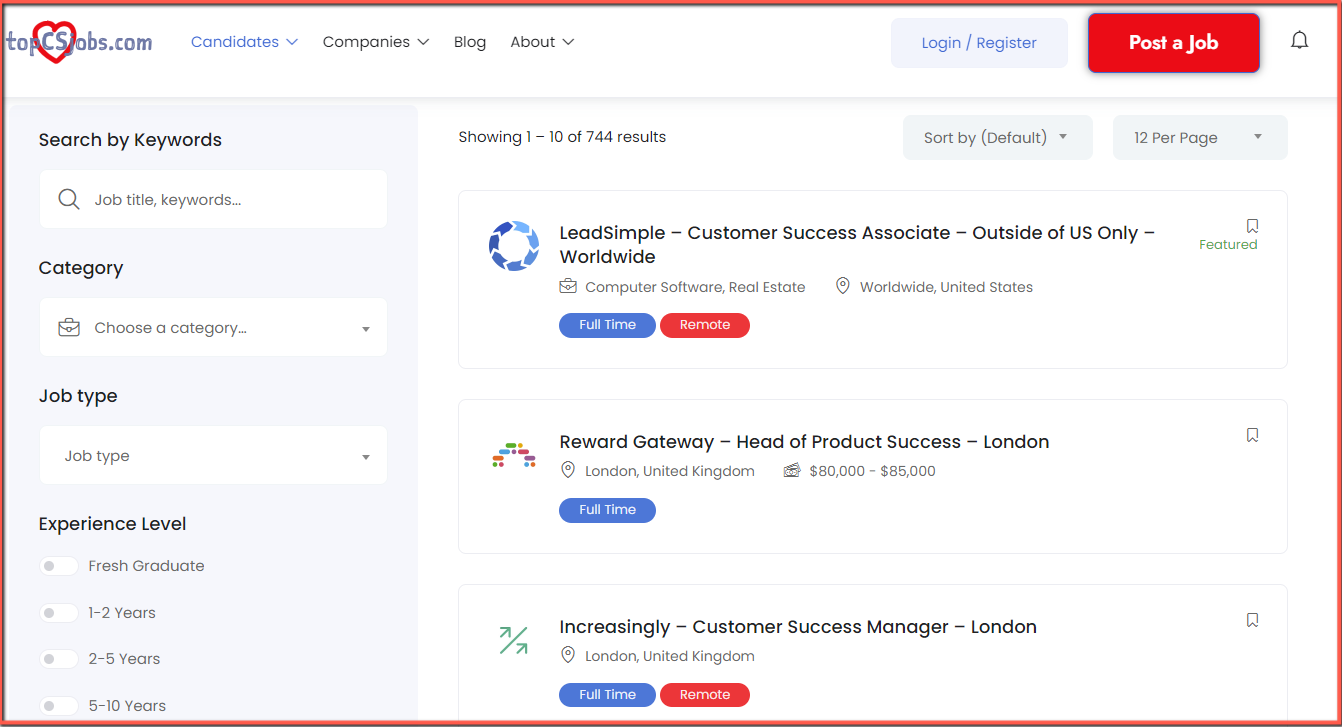Click the $80,000 - $85,000 salary text
This screenshot has width=1342, height=727.
tap(872, 471)
